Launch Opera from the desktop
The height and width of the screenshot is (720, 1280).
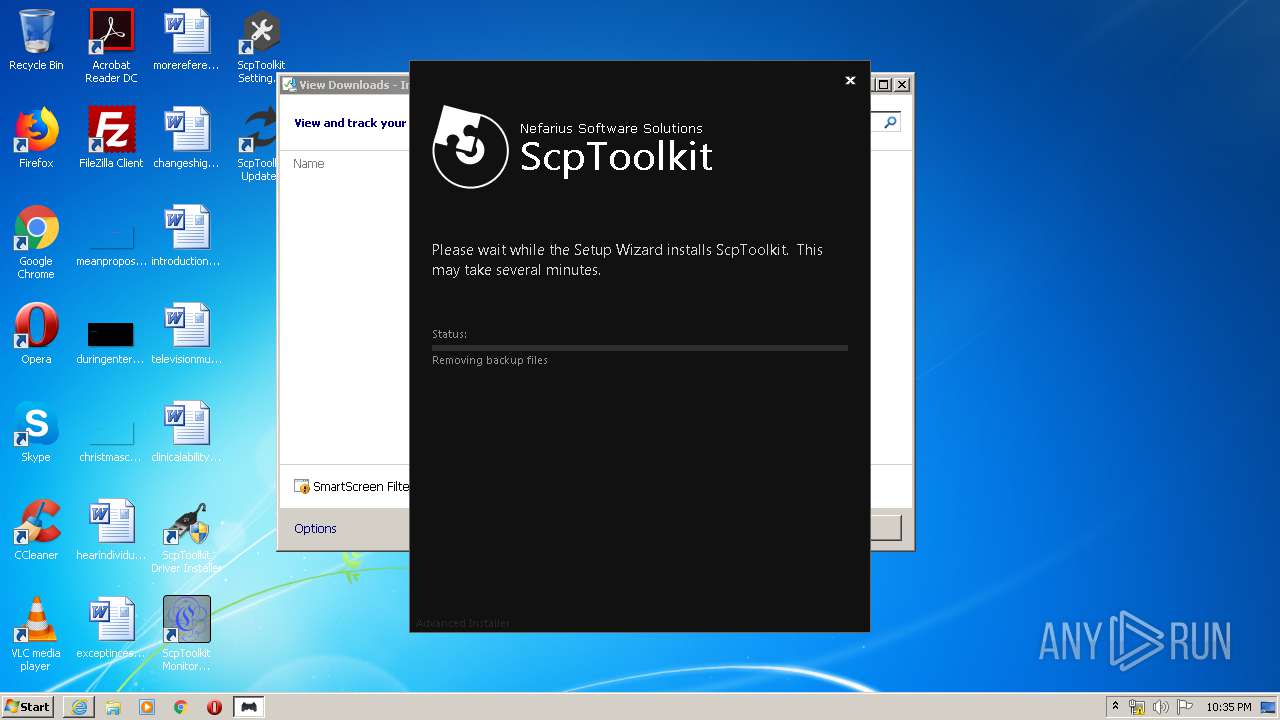(36, 334)
